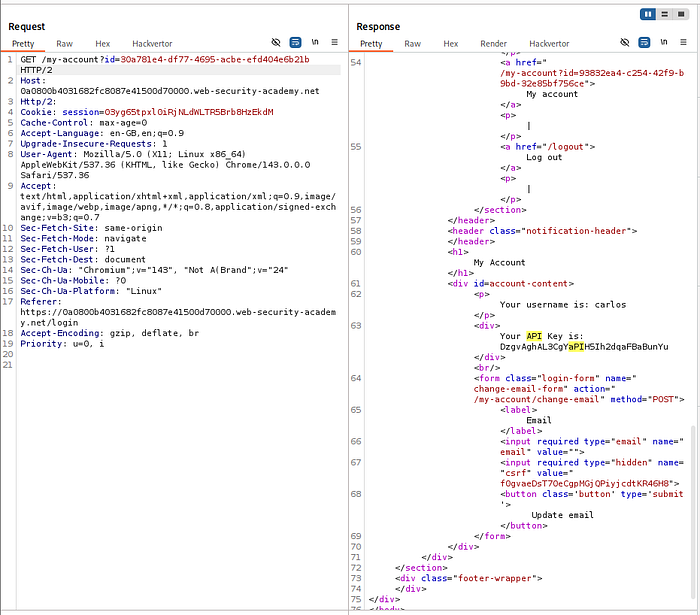Click Sec-Fetch-Dest document line
Viewport: 700px width, 615px height.
(x=83, y=259)
